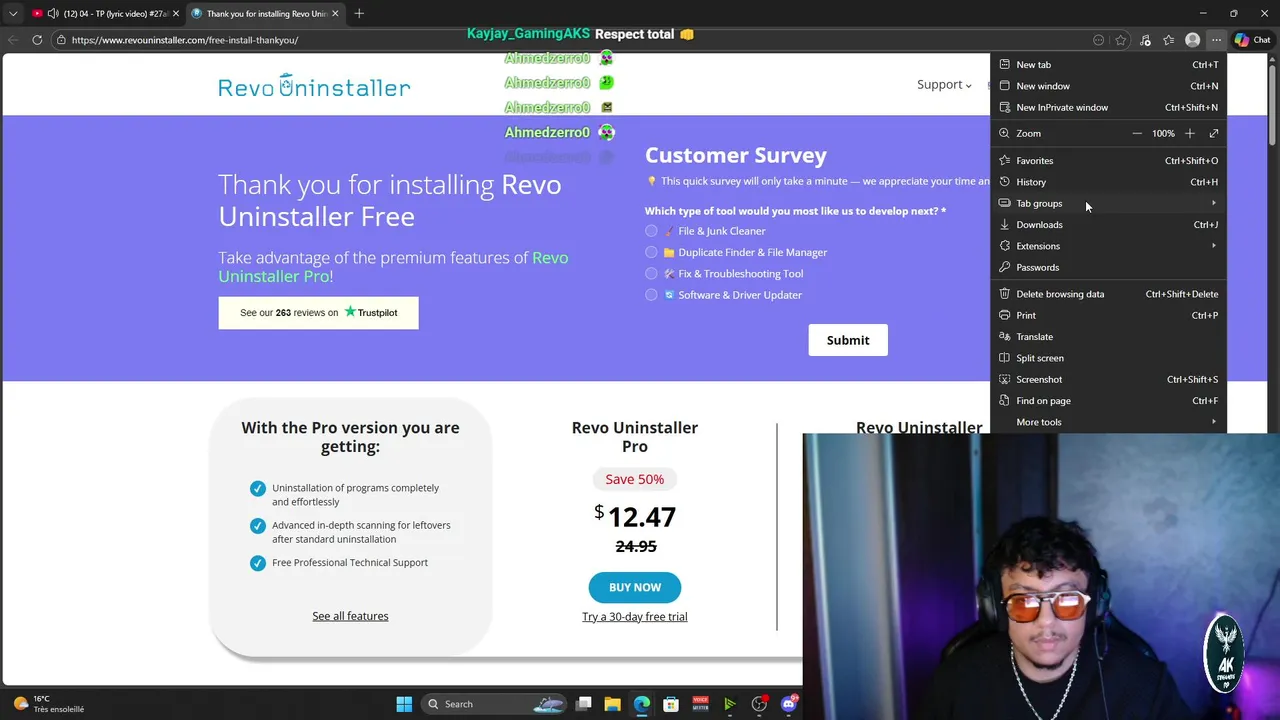Mute the YouTube tab via speaker icon
This screenshot has width=1280, height=720.
(x=52, y=13)
